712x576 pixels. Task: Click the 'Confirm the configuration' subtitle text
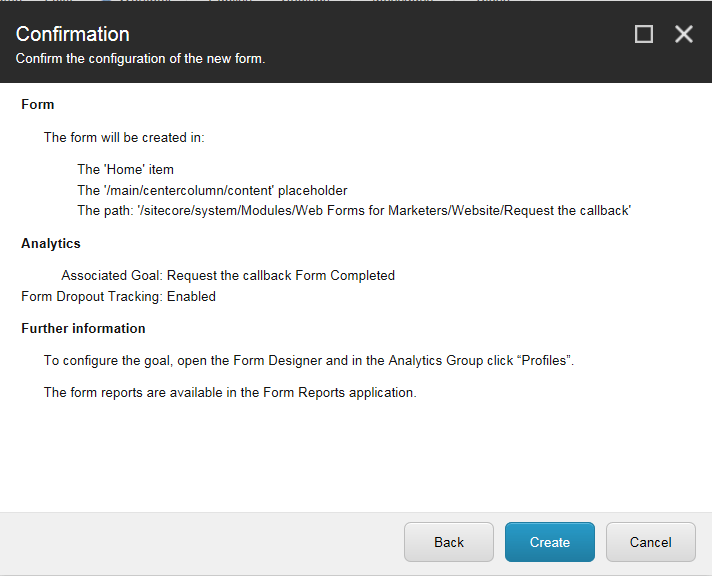pos(140,59)
